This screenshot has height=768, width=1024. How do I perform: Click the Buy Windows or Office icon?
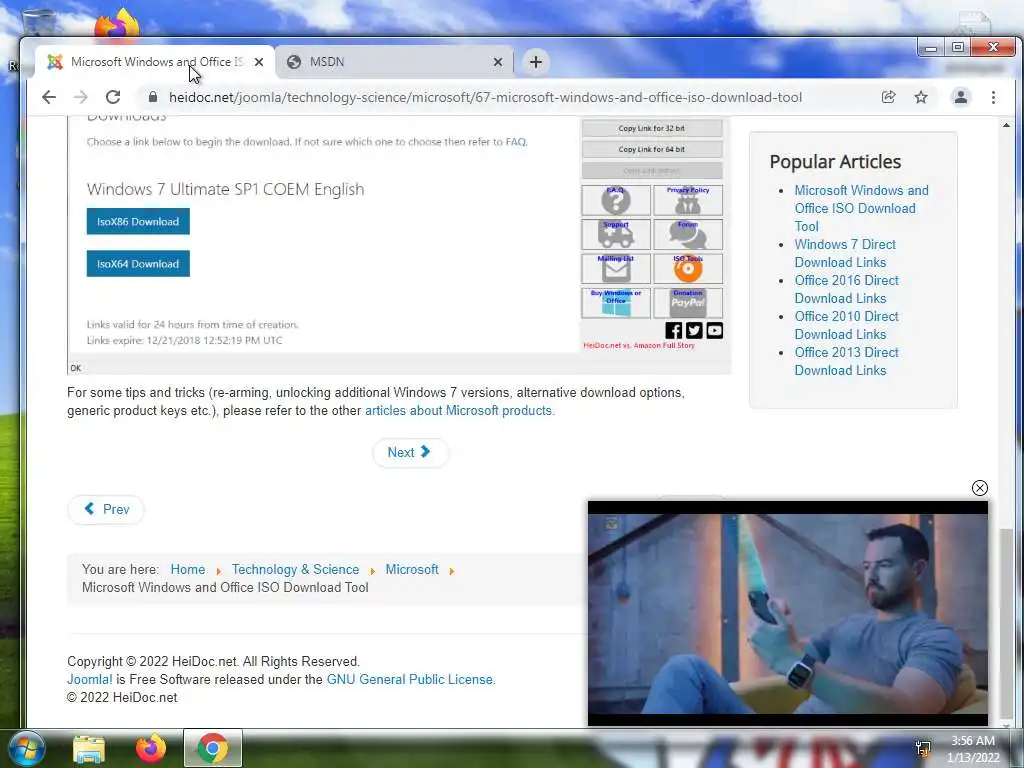coord(616,303)
